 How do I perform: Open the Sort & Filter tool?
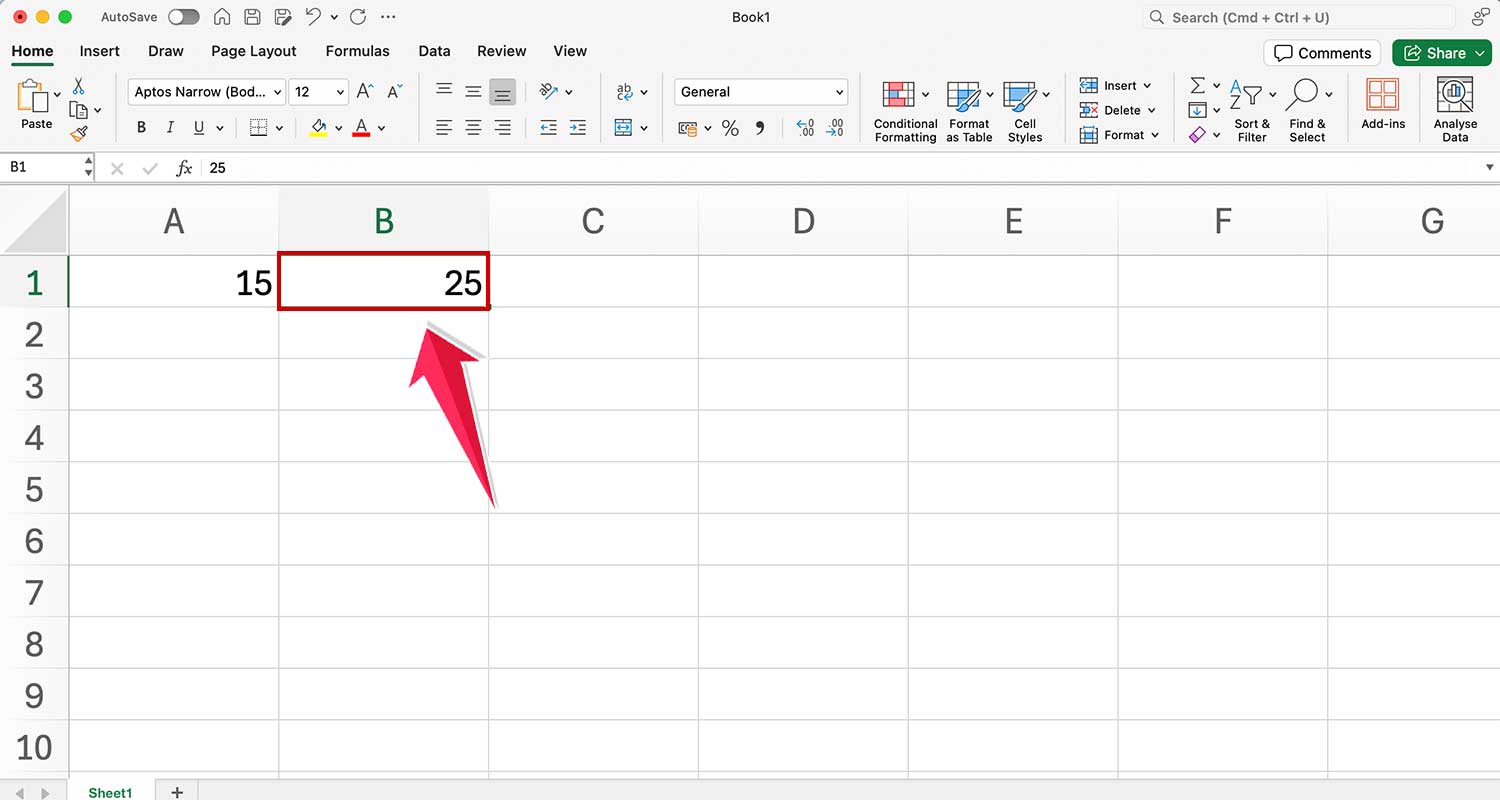(x=1252, y=110)
